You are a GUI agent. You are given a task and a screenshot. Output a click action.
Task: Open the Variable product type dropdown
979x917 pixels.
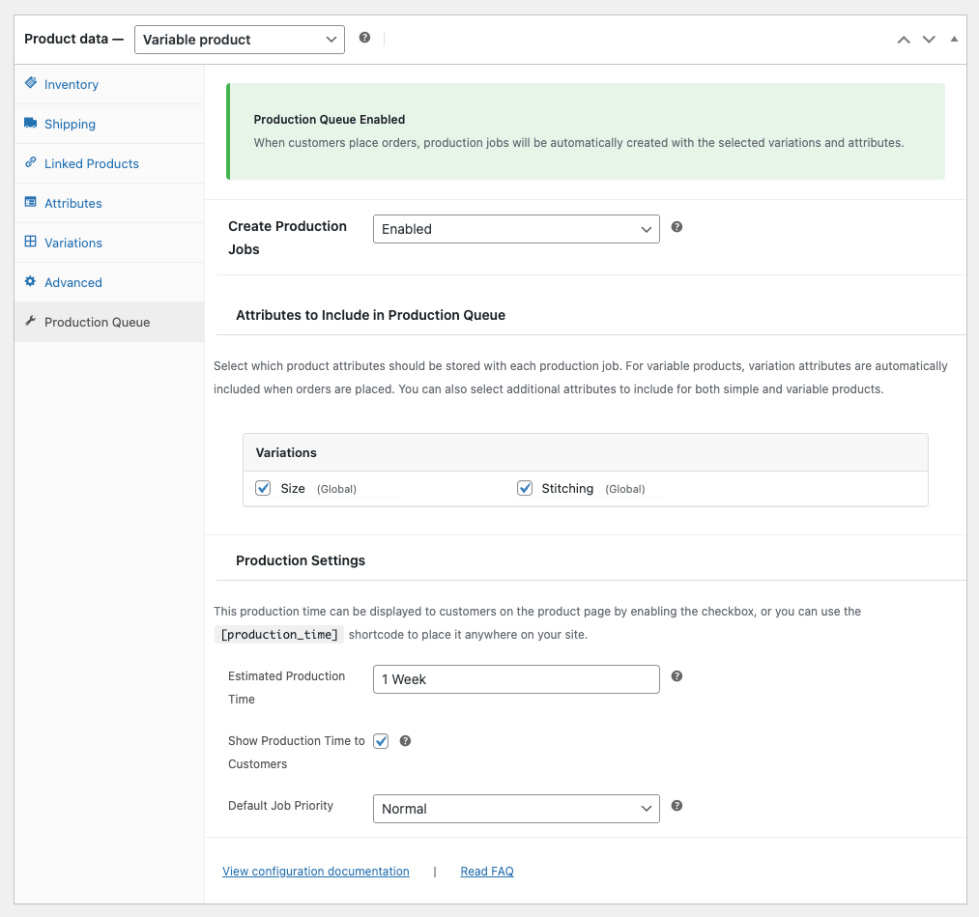click(239, 40)
